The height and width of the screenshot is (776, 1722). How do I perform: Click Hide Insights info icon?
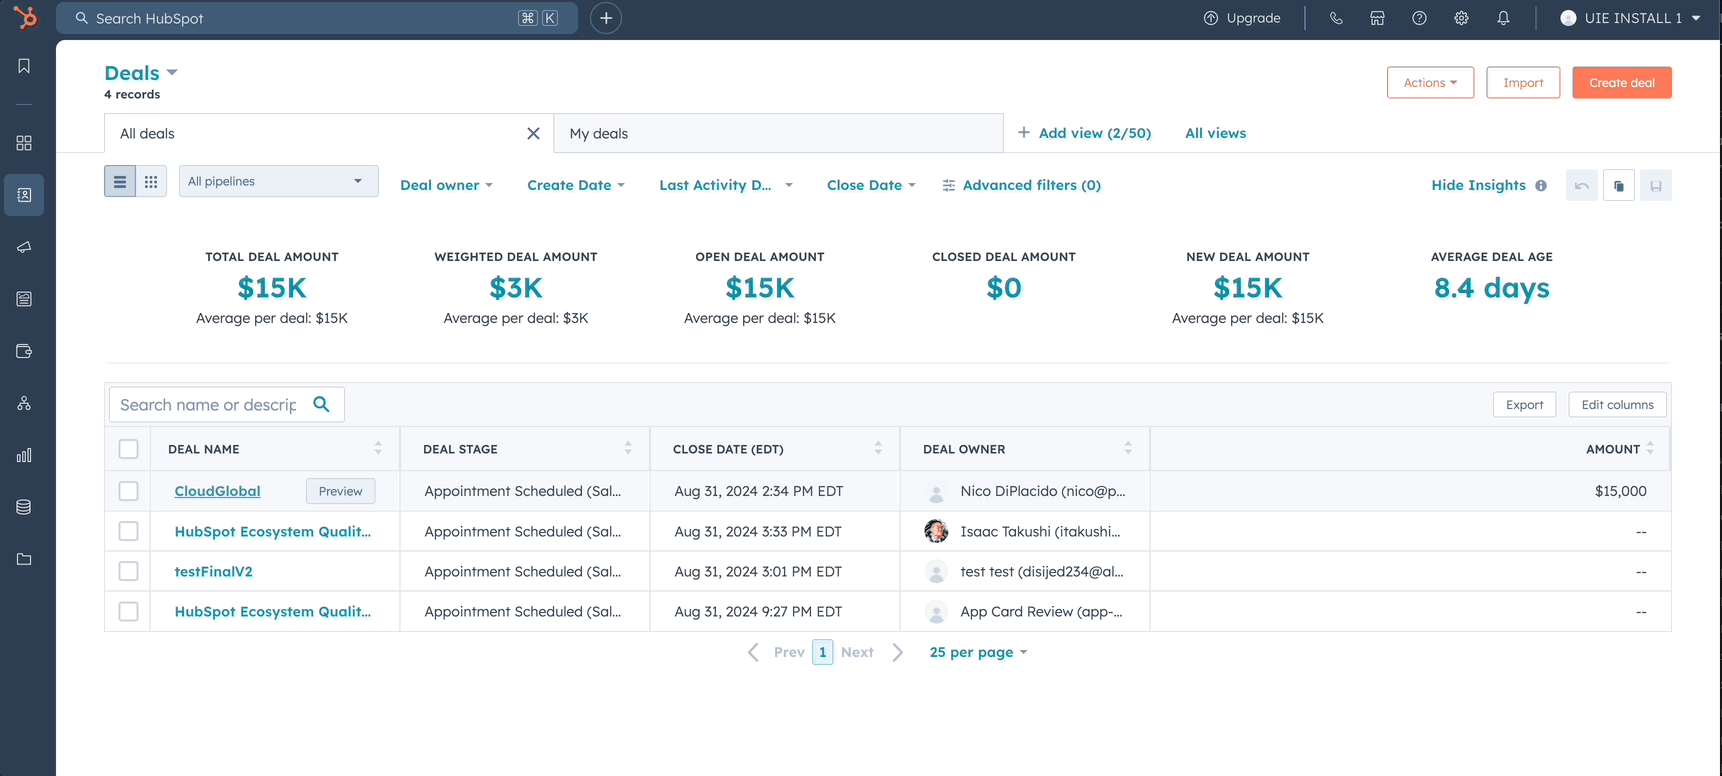(x=1541, y=185)
